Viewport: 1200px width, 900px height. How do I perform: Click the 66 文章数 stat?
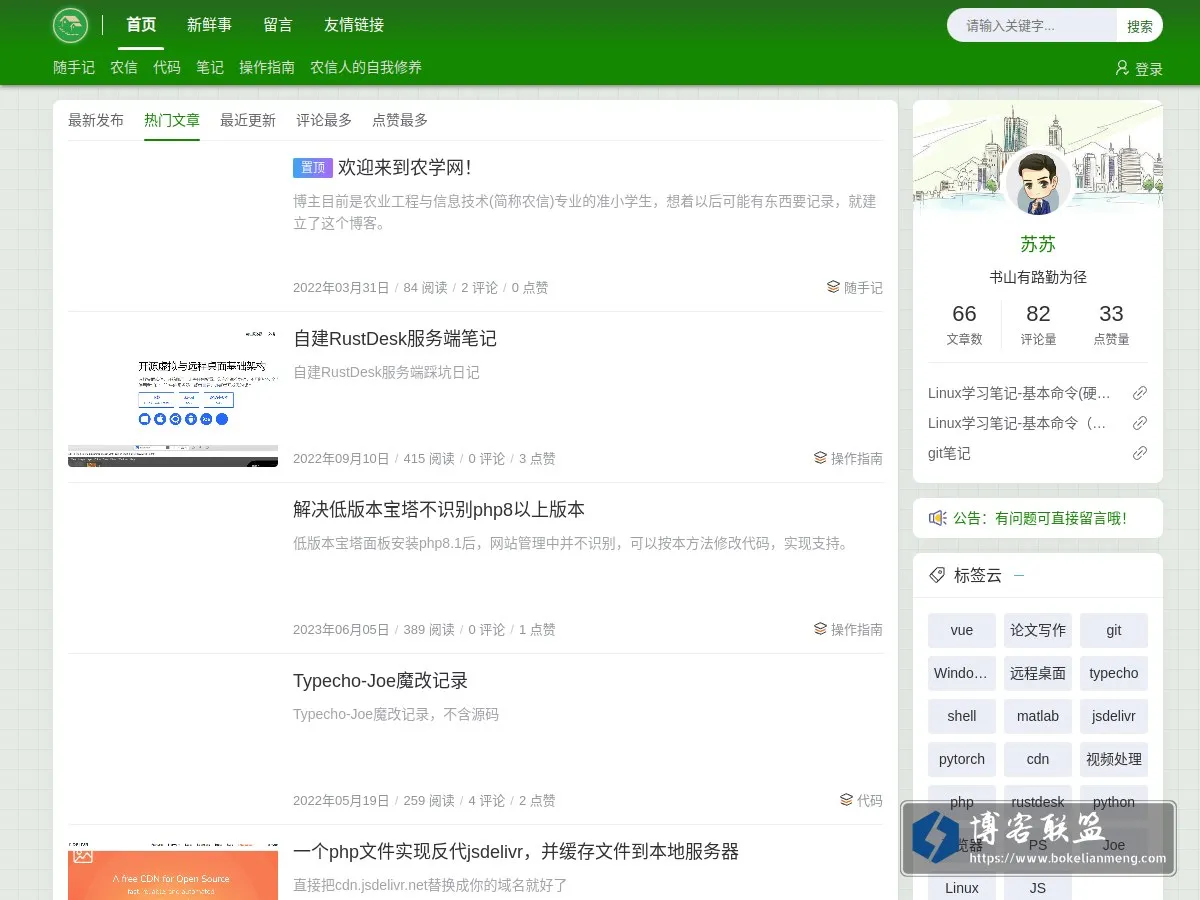point(964,325)
